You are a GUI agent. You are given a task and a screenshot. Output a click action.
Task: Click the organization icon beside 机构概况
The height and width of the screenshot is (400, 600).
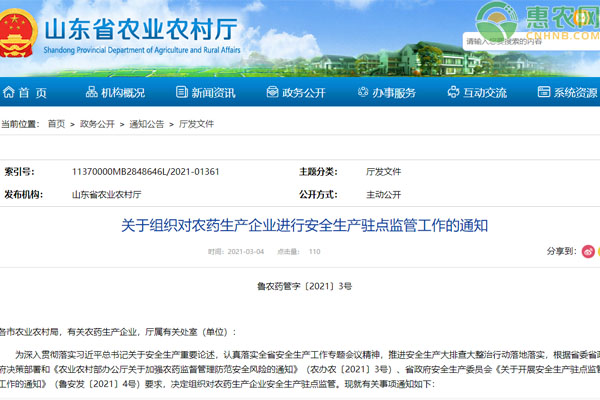point(91,92)
